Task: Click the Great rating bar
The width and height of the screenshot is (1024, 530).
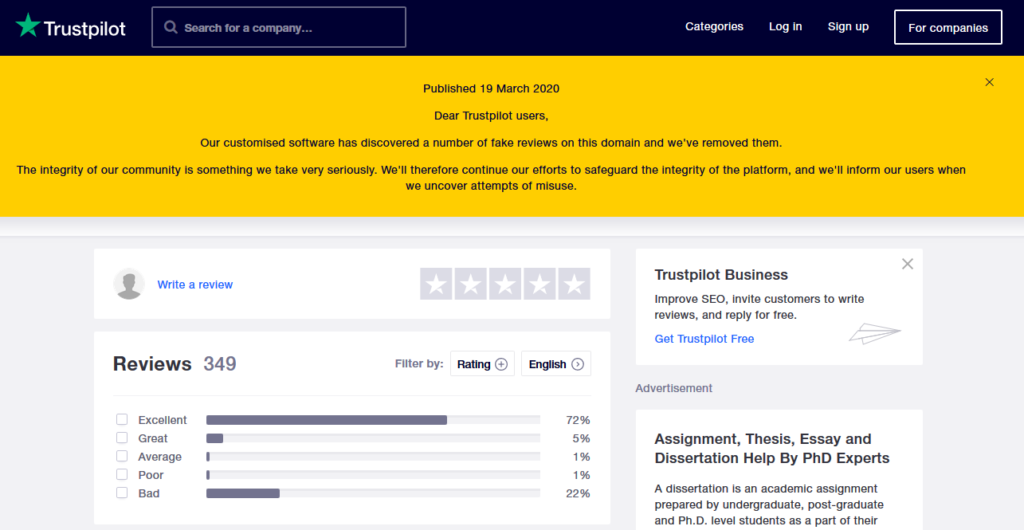Action: pyautogui.click(x=373, y=438)
